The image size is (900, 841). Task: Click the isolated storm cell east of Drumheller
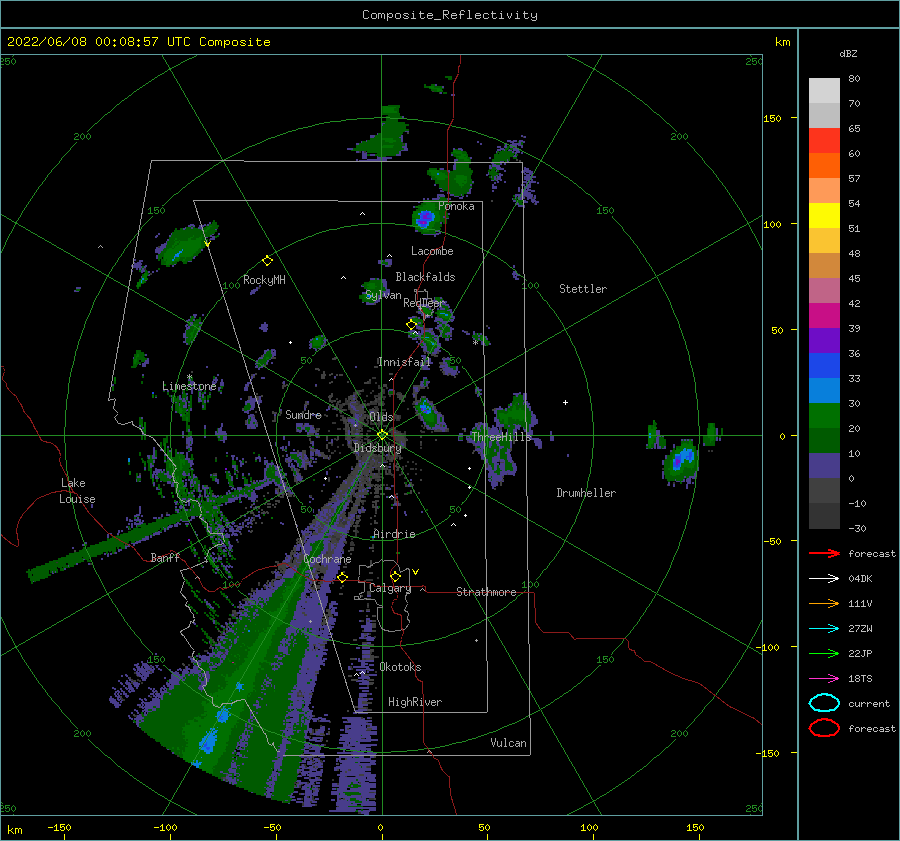point(681,460)
